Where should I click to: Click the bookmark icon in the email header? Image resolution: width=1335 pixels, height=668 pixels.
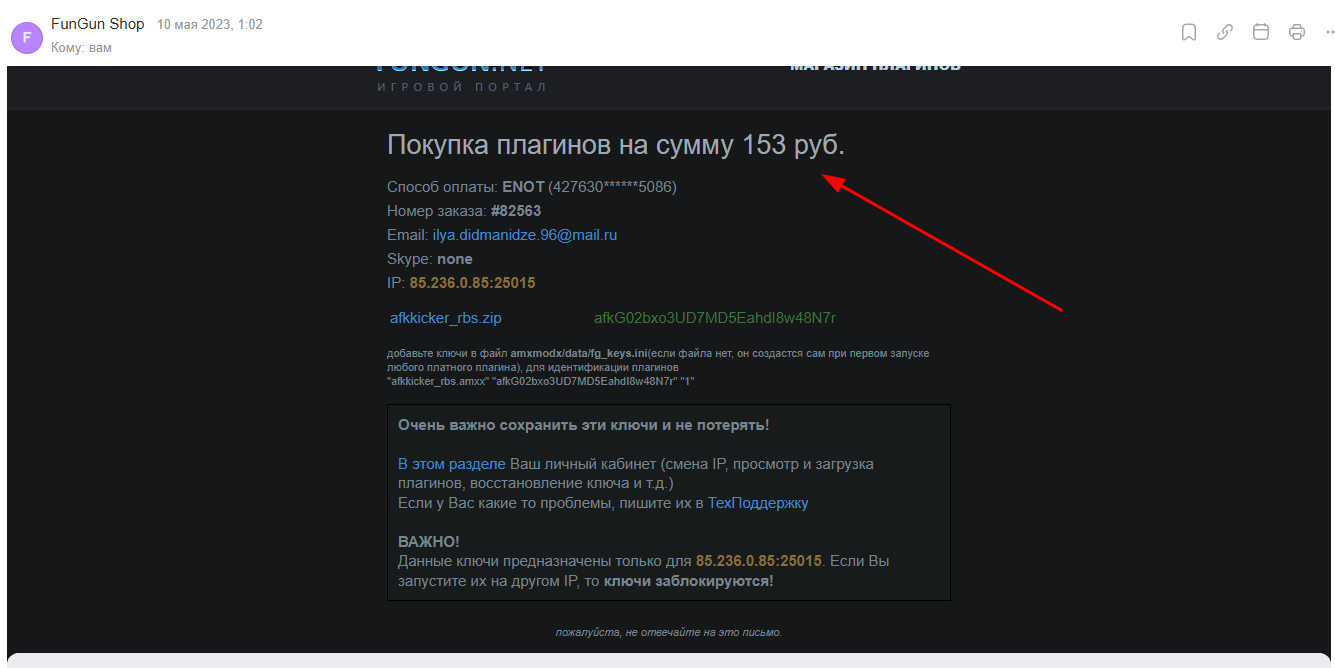pyautogui.click(x=1189, y=32)
